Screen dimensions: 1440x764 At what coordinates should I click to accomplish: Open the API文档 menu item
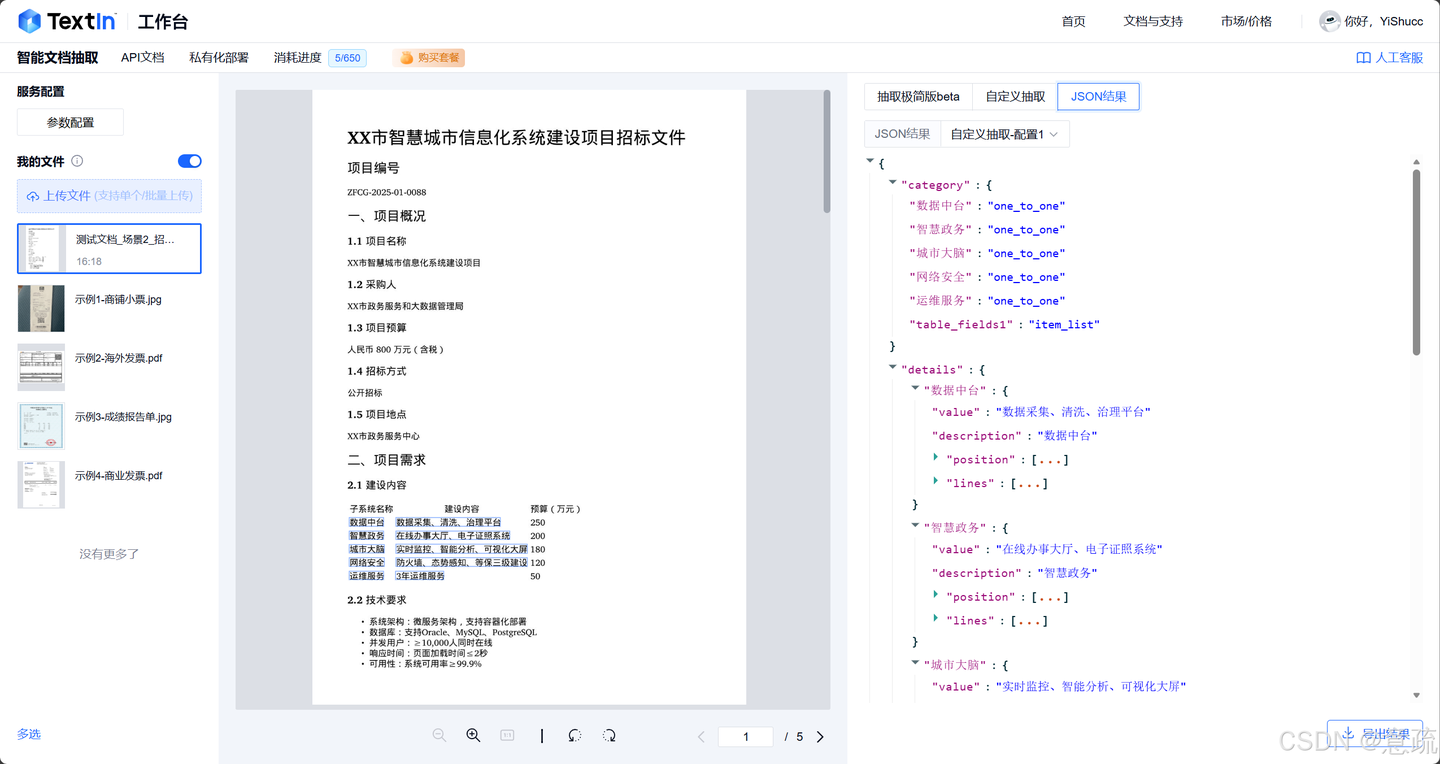(142, 58)
